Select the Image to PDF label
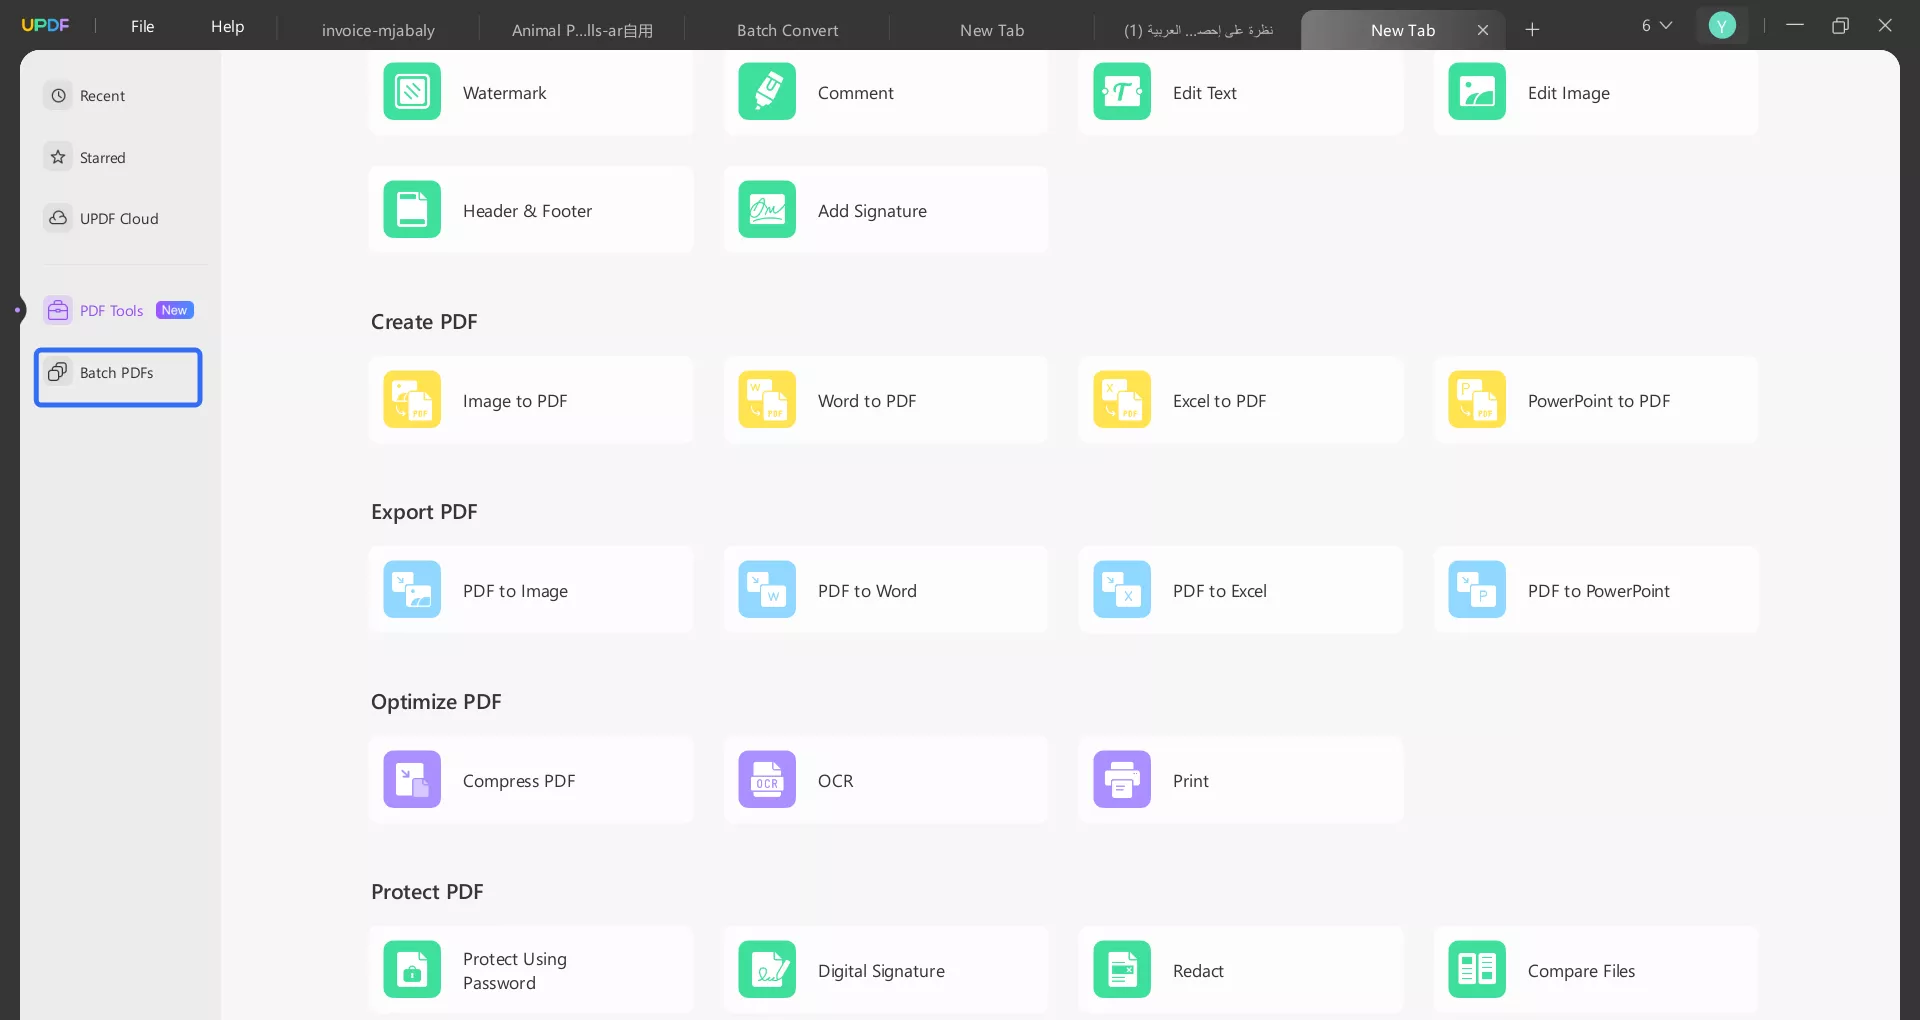Image resolution: width=1920 pixels, height=1020 pixels. pos(515,402)
